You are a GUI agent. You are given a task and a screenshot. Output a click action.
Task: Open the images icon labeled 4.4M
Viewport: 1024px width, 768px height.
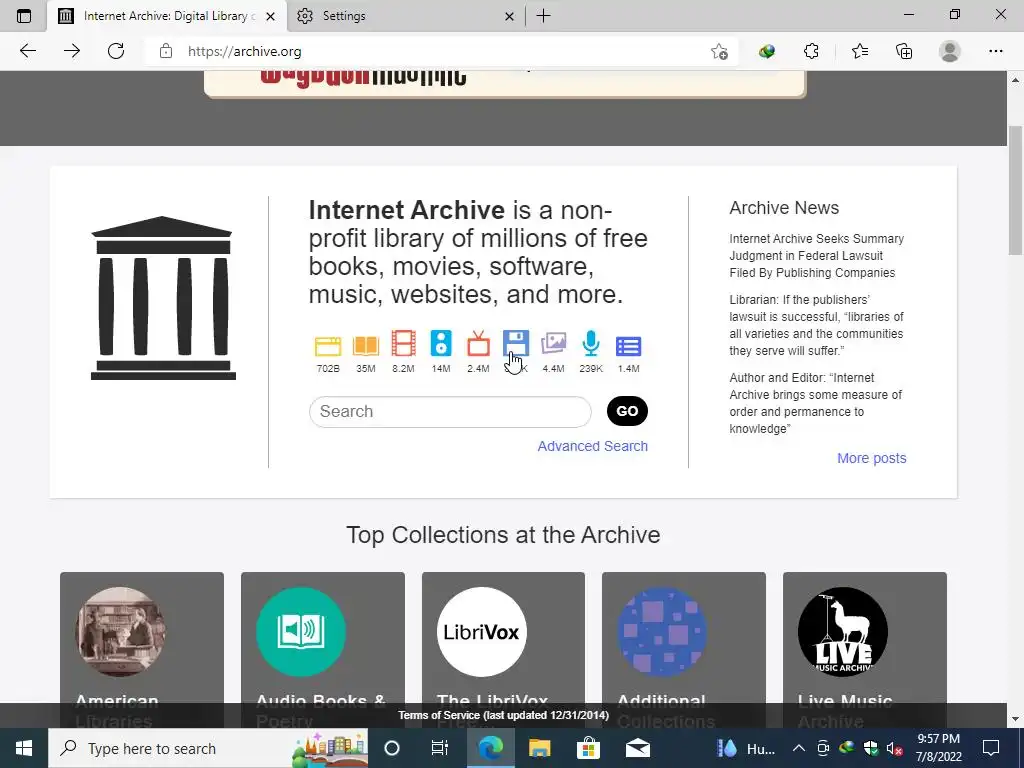(553, 344)
